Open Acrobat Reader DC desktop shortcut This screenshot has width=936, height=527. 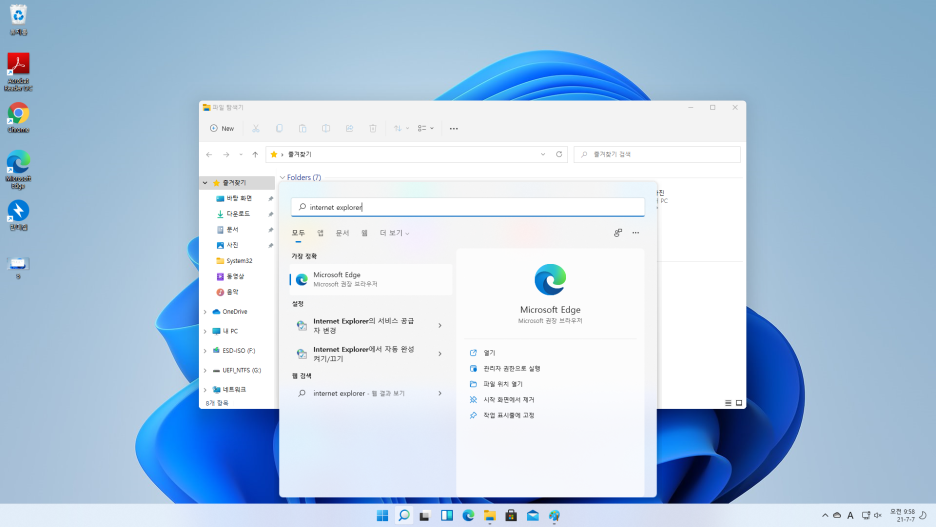tap(18, 72)
